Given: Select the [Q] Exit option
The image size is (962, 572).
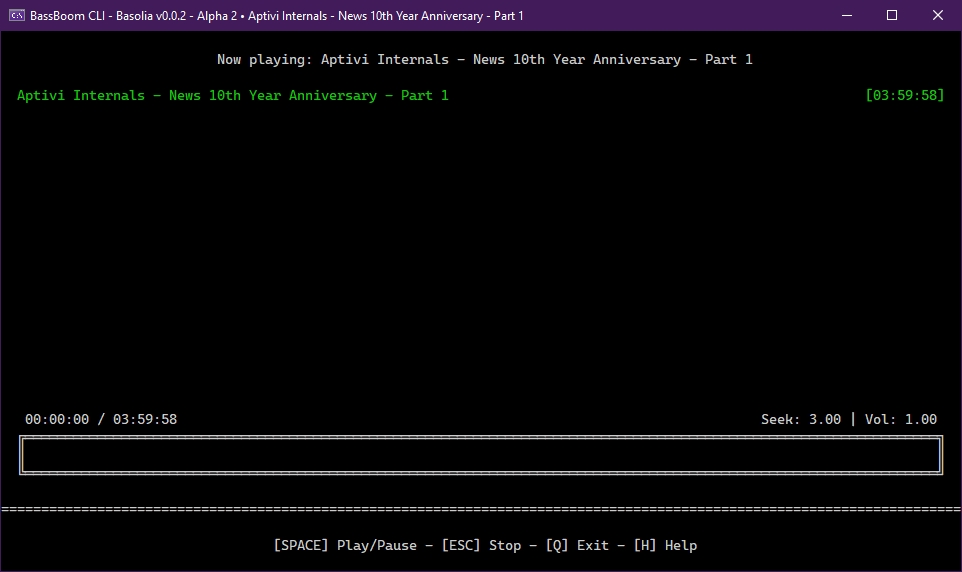Looking at the screenshot, I should coord(577,545).
